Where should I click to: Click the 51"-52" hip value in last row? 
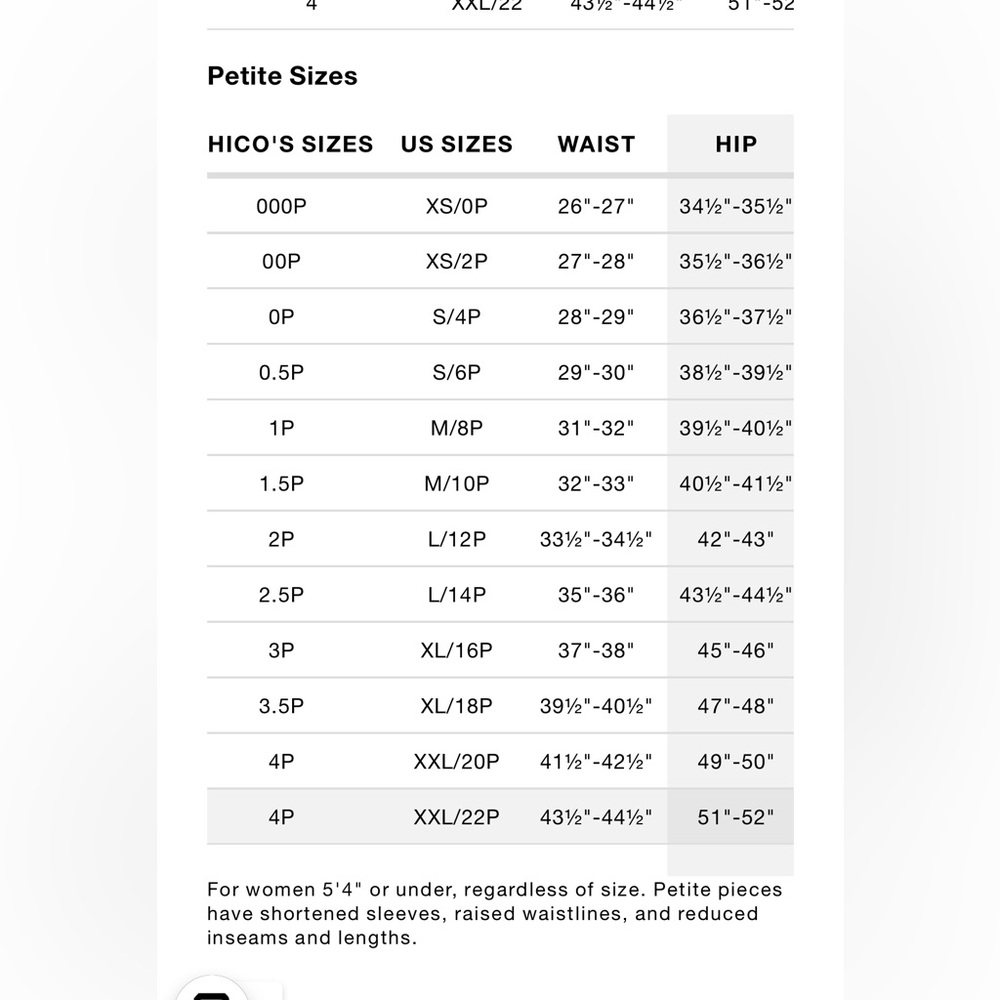click(x=735, y=816)
